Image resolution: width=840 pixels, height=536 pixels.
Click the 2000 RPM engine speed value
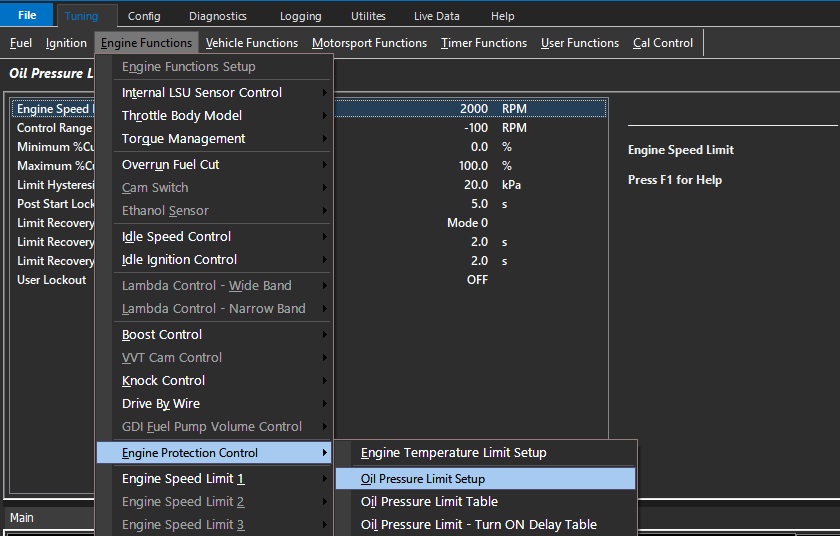click(x=474, y=109)
